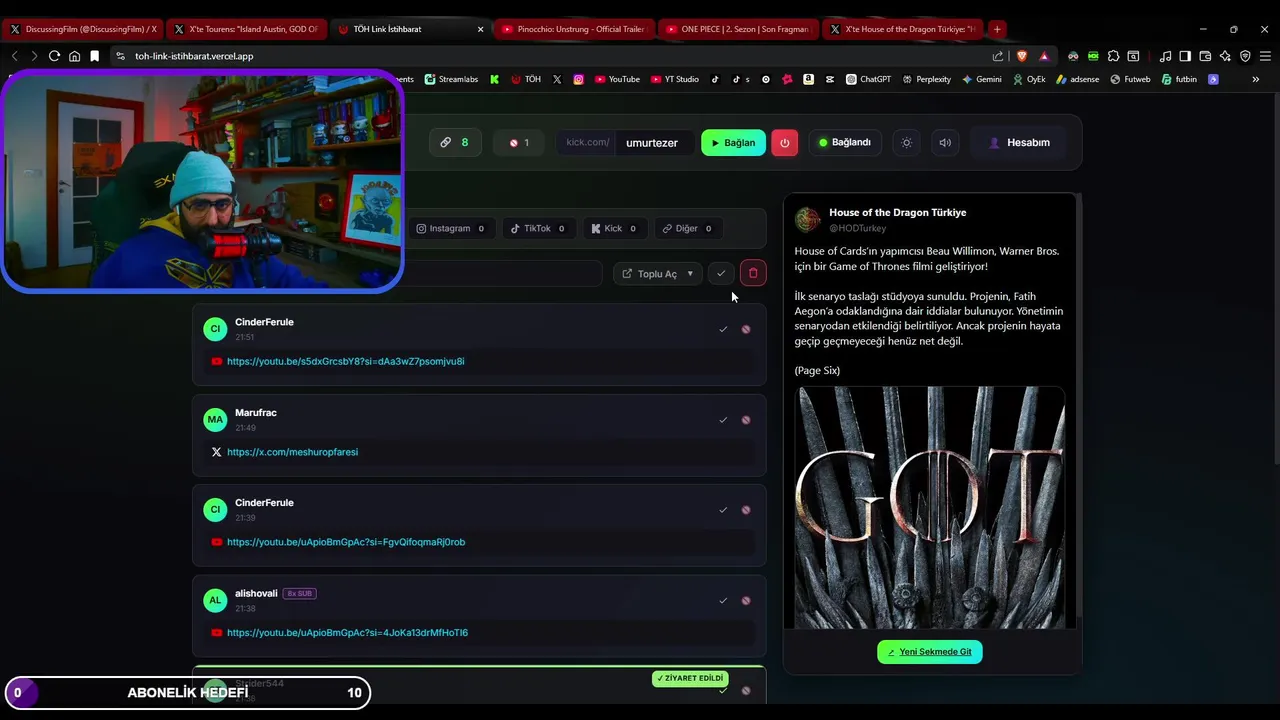Edit the umurtezer channel name field
Viewport: 1280px width, 720px height.
[652, 143]
